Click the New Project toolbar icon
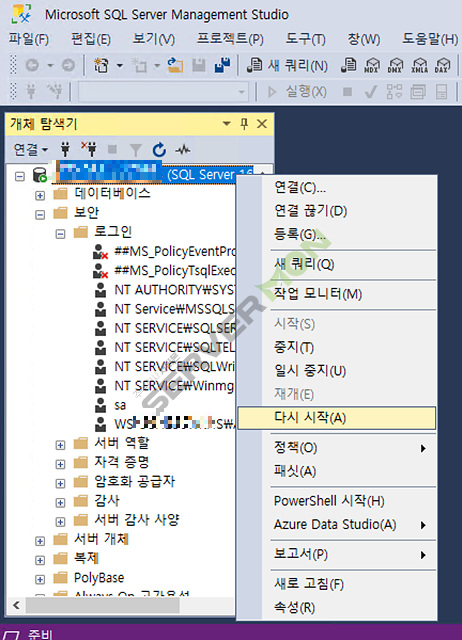The width and height of the screenshot is (462, 640). pos(101,65)
